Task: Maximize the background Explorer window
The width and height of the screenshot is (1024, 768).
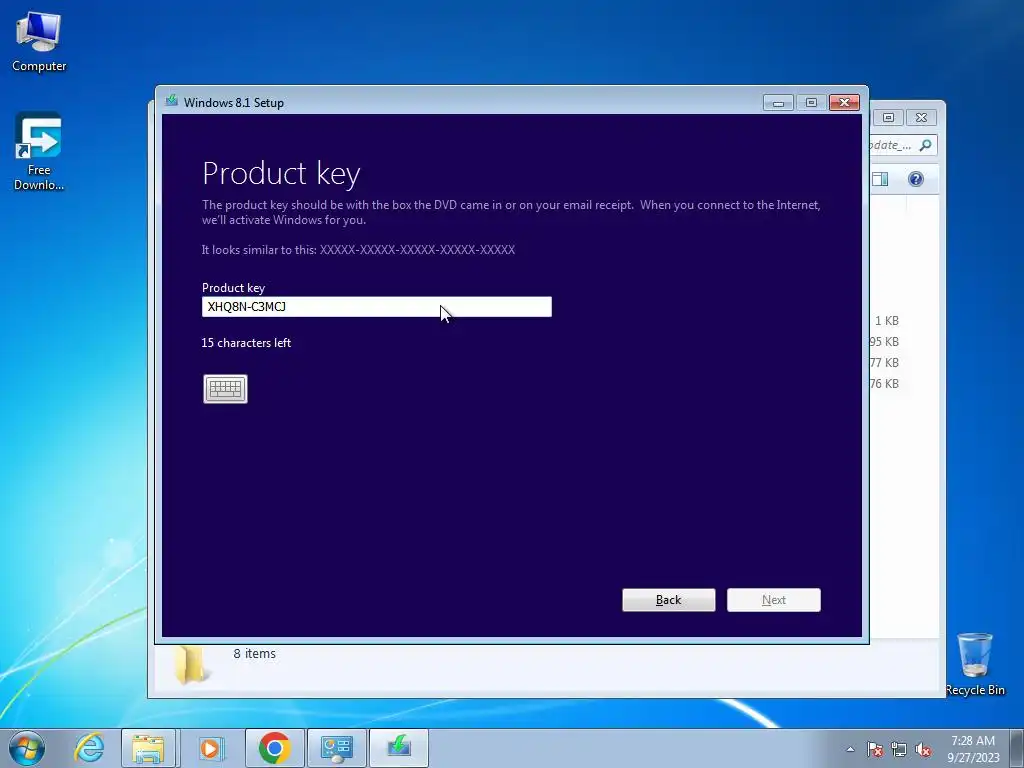Action: tap(888, 118)
